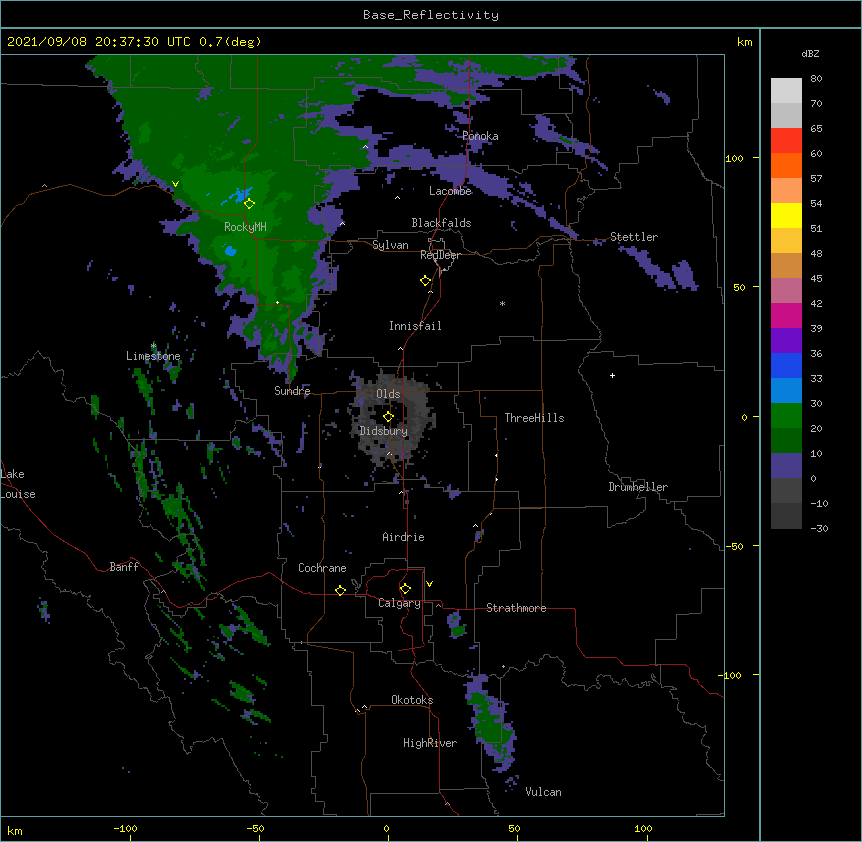Click the -50 tick on the vertical km axis
862x842 pixels.
tap(734, 546)
